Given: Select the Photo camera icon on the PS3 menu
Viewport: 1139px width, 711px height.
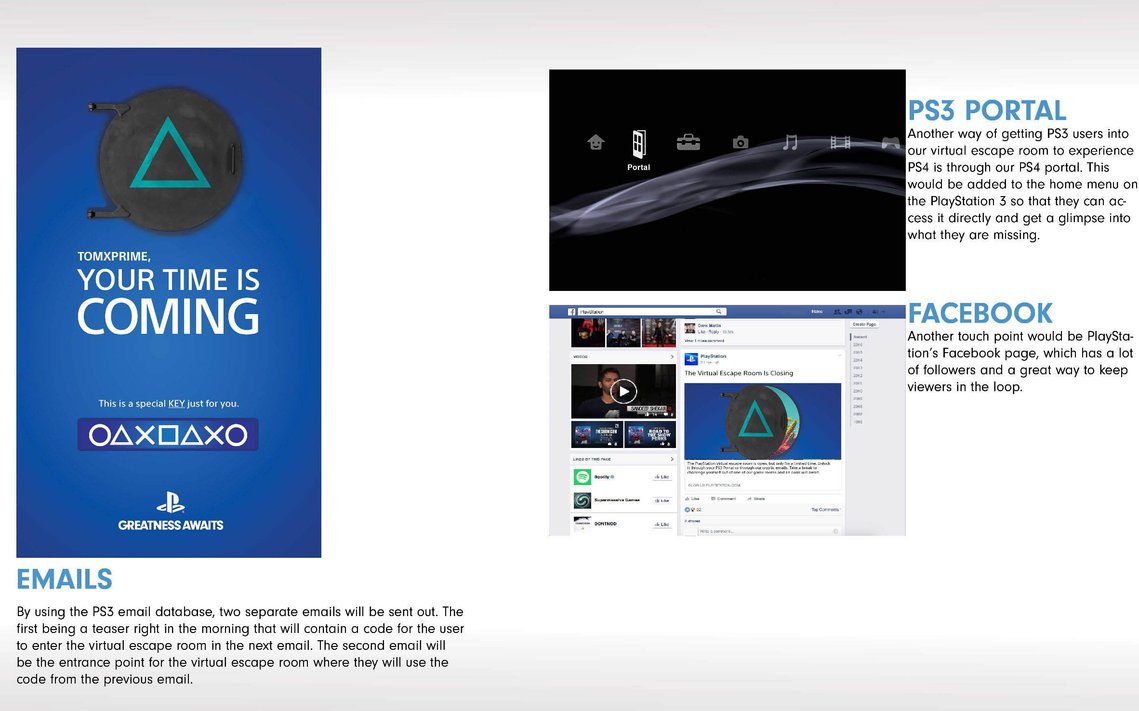Looking at the screenshot, I should [740, 142].
